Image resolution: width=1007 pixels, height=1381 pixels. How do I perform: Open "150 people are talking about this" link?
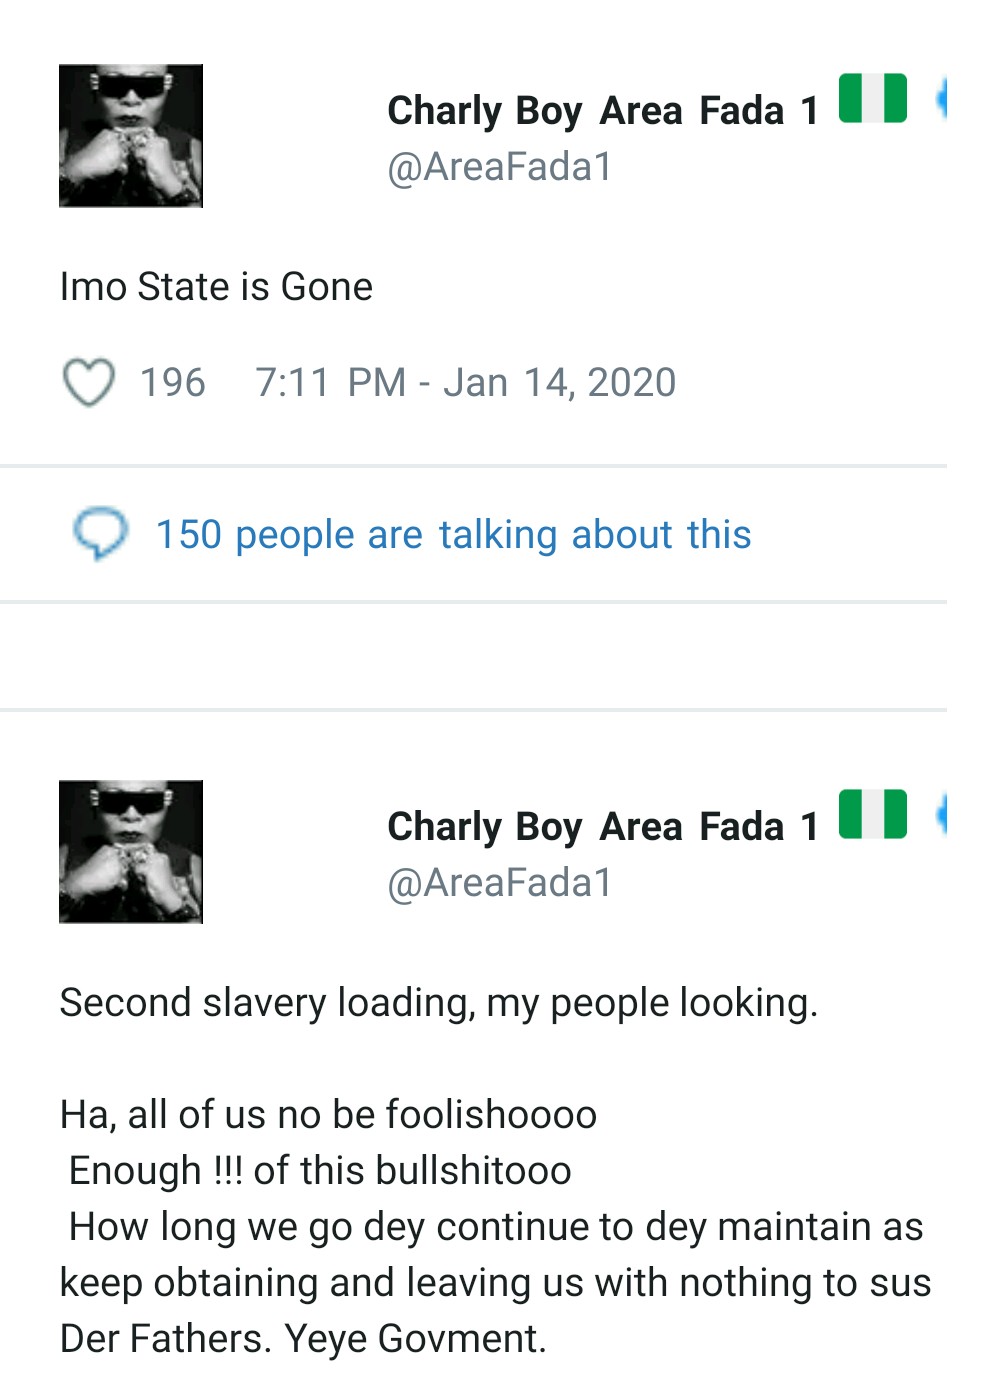[453, 535]
